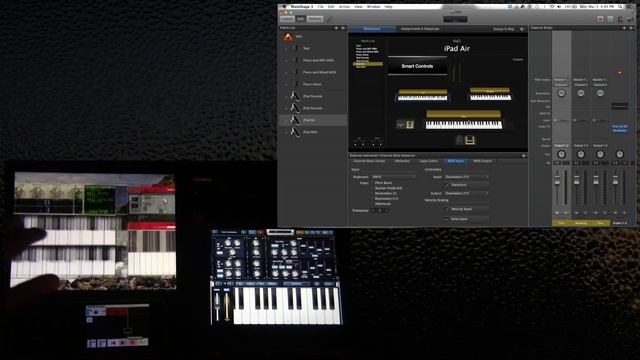Open the Apple menu
Image resolution: width=640 pixels, height=360 pixels.
click(284, 7)
